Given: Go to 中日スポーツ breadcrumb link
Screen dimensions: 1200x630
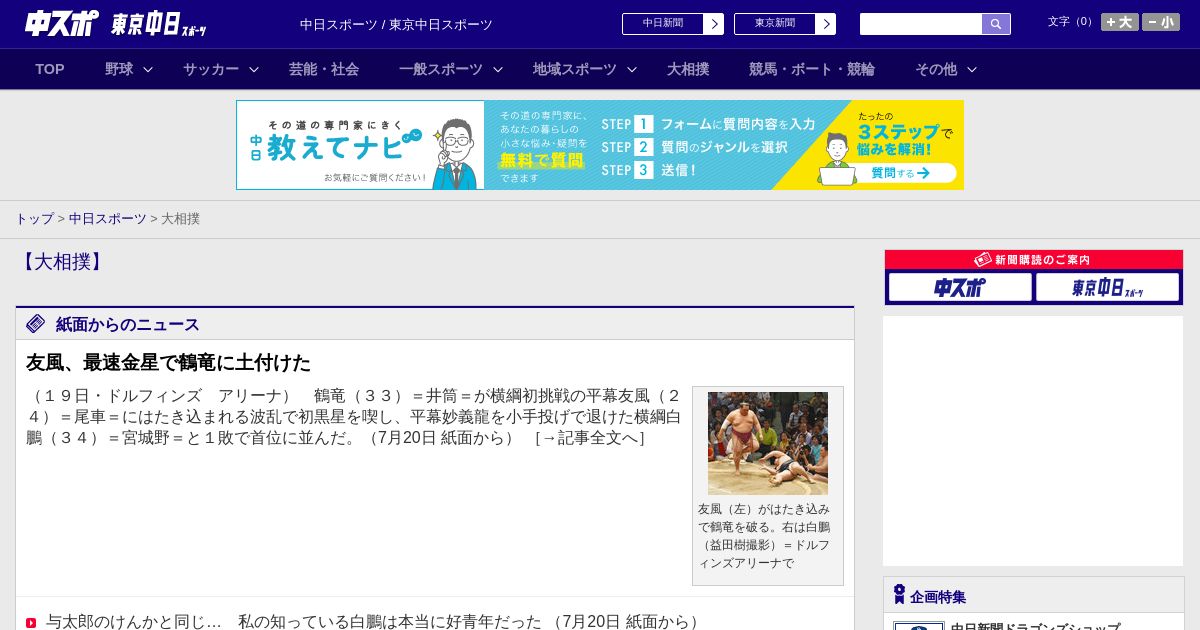Looking at the screenshot, I should (x=108, y=218).
